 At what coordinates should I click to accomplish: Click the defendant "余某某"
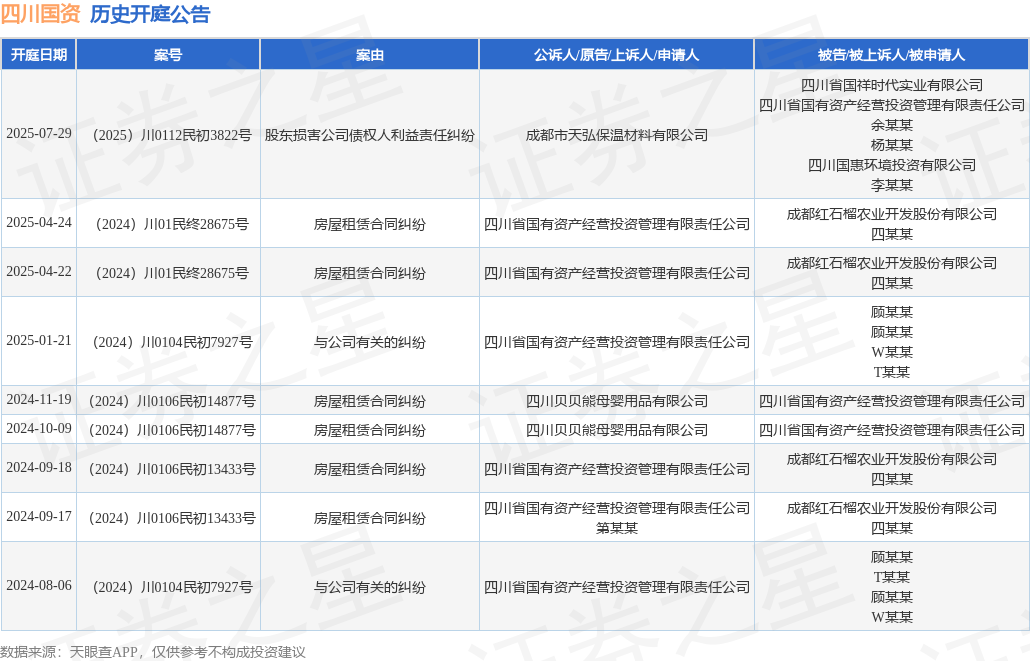tap(892, 125)
